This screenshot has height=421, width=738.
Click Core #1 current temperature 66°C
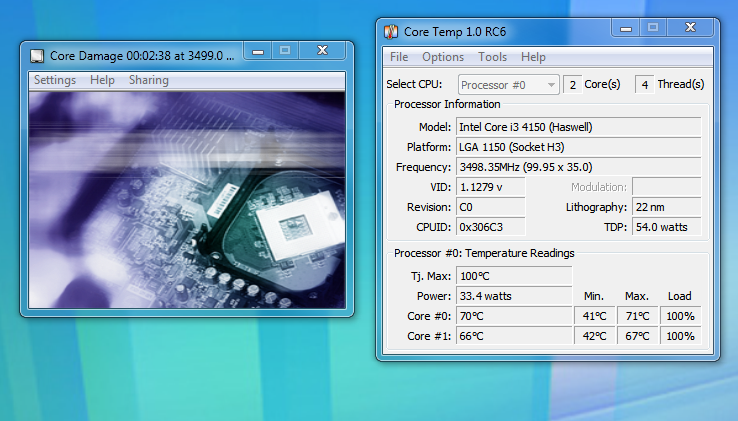(x=514, y=336)
